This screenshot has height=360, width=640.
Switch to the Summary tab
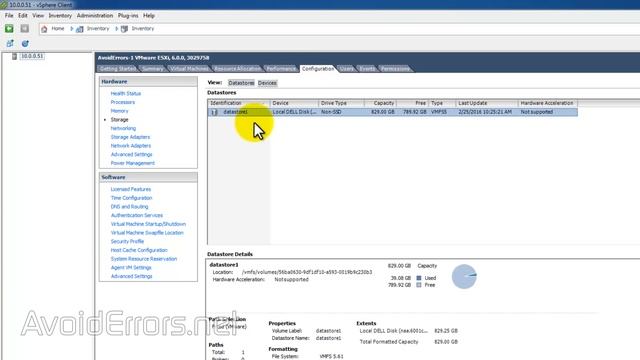point(152,69)
